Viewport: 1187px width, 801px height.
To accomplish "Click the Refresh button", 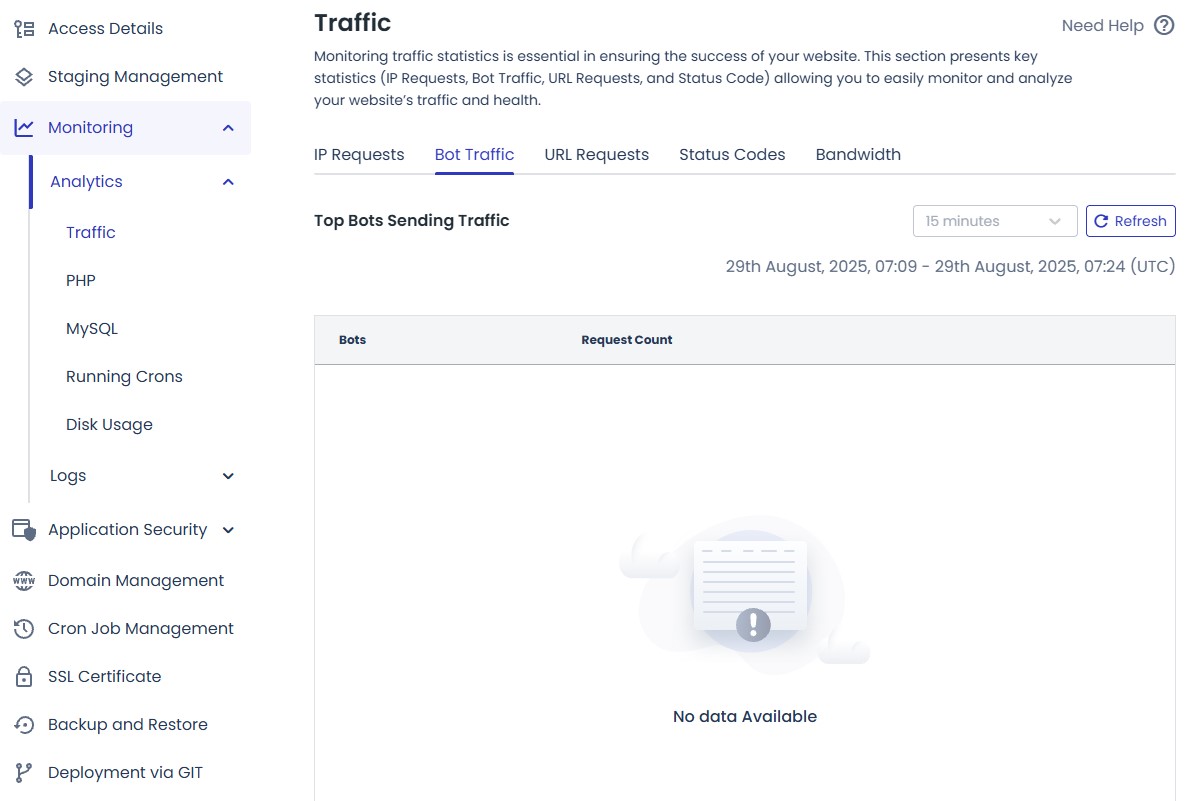I will click(x=1130, y=220).
